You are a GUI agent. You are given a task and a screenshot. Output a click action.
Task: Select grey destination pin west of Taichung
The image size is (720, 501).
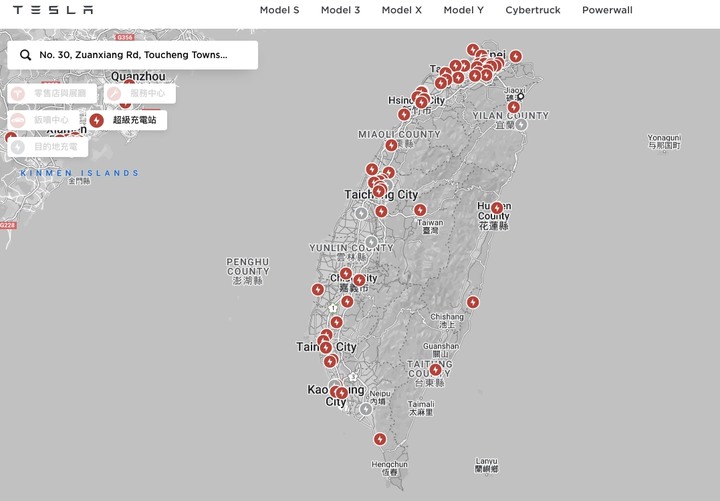pos(361,213)
